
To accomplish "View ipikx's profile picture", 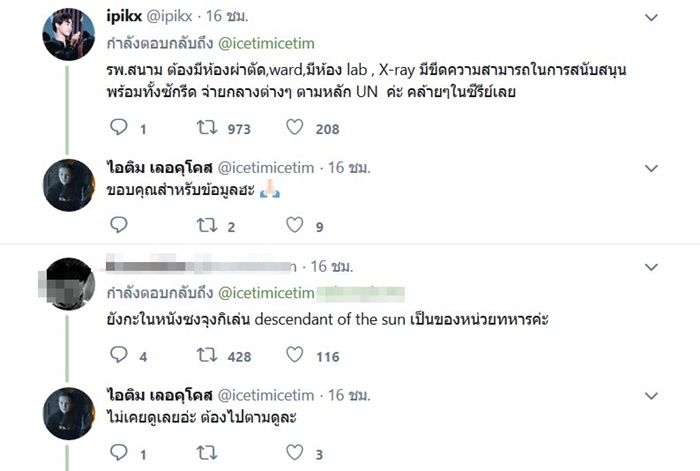I will [x=68, y=34].
